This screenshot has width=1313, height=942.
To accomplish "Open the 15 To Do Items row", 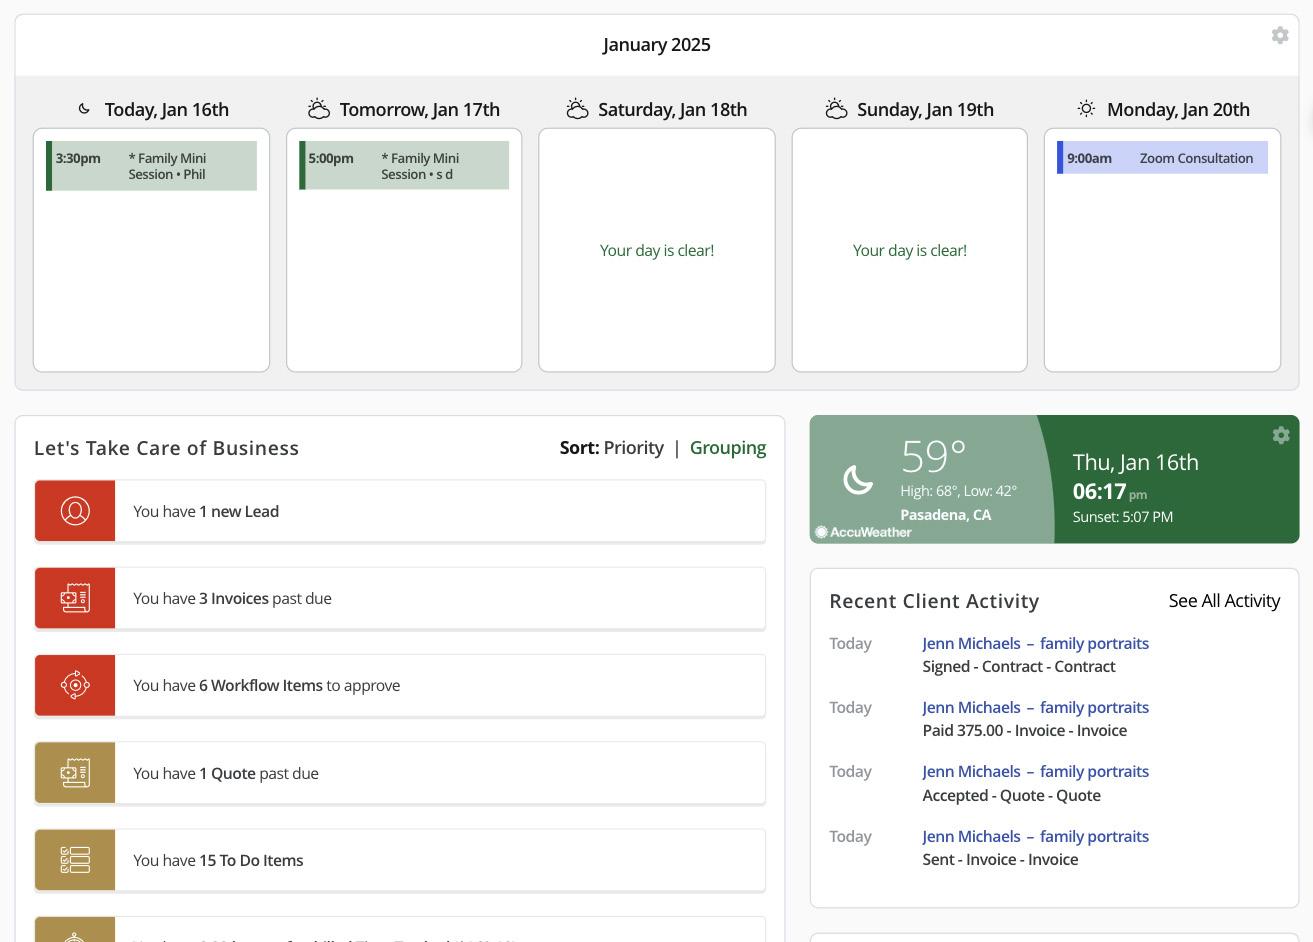I will coord(440,860).
